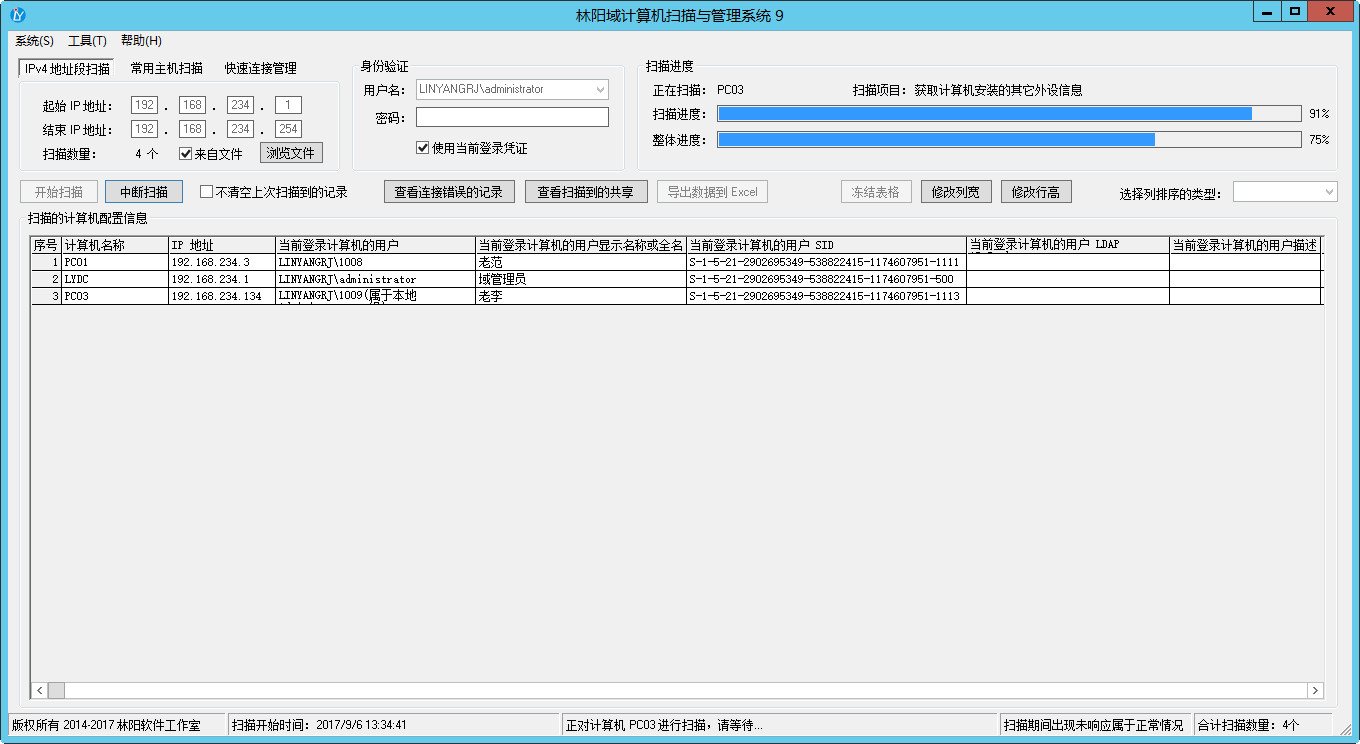1360x744 pixels.
Task: Click the LINYANGRJ\1008 user cell
Action: coord(375,262)
